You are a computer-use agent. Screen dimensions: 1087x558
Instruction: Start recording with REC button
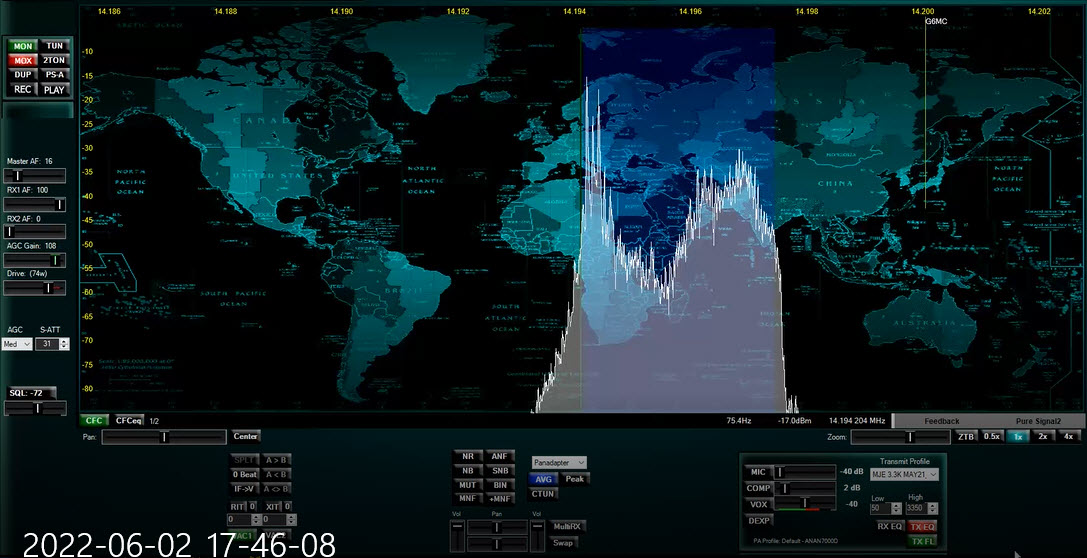(23, 89)
